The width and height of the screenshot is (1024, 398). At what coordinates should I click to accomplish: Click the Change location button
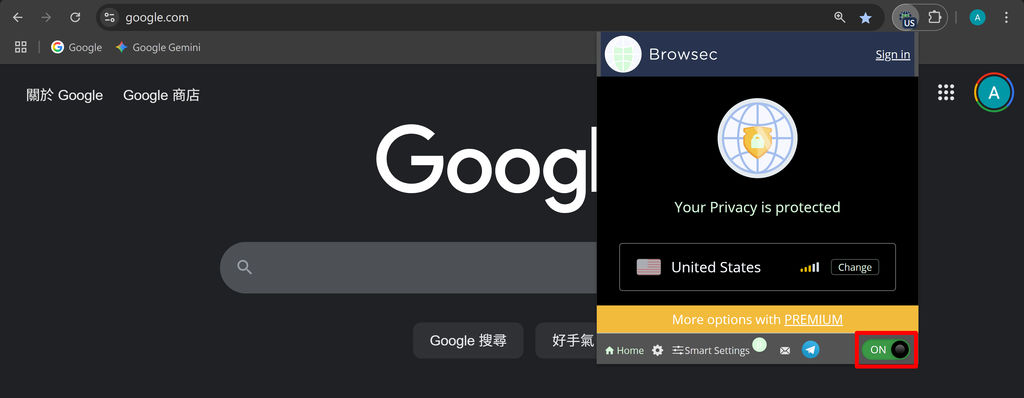(x=855, y=267)
